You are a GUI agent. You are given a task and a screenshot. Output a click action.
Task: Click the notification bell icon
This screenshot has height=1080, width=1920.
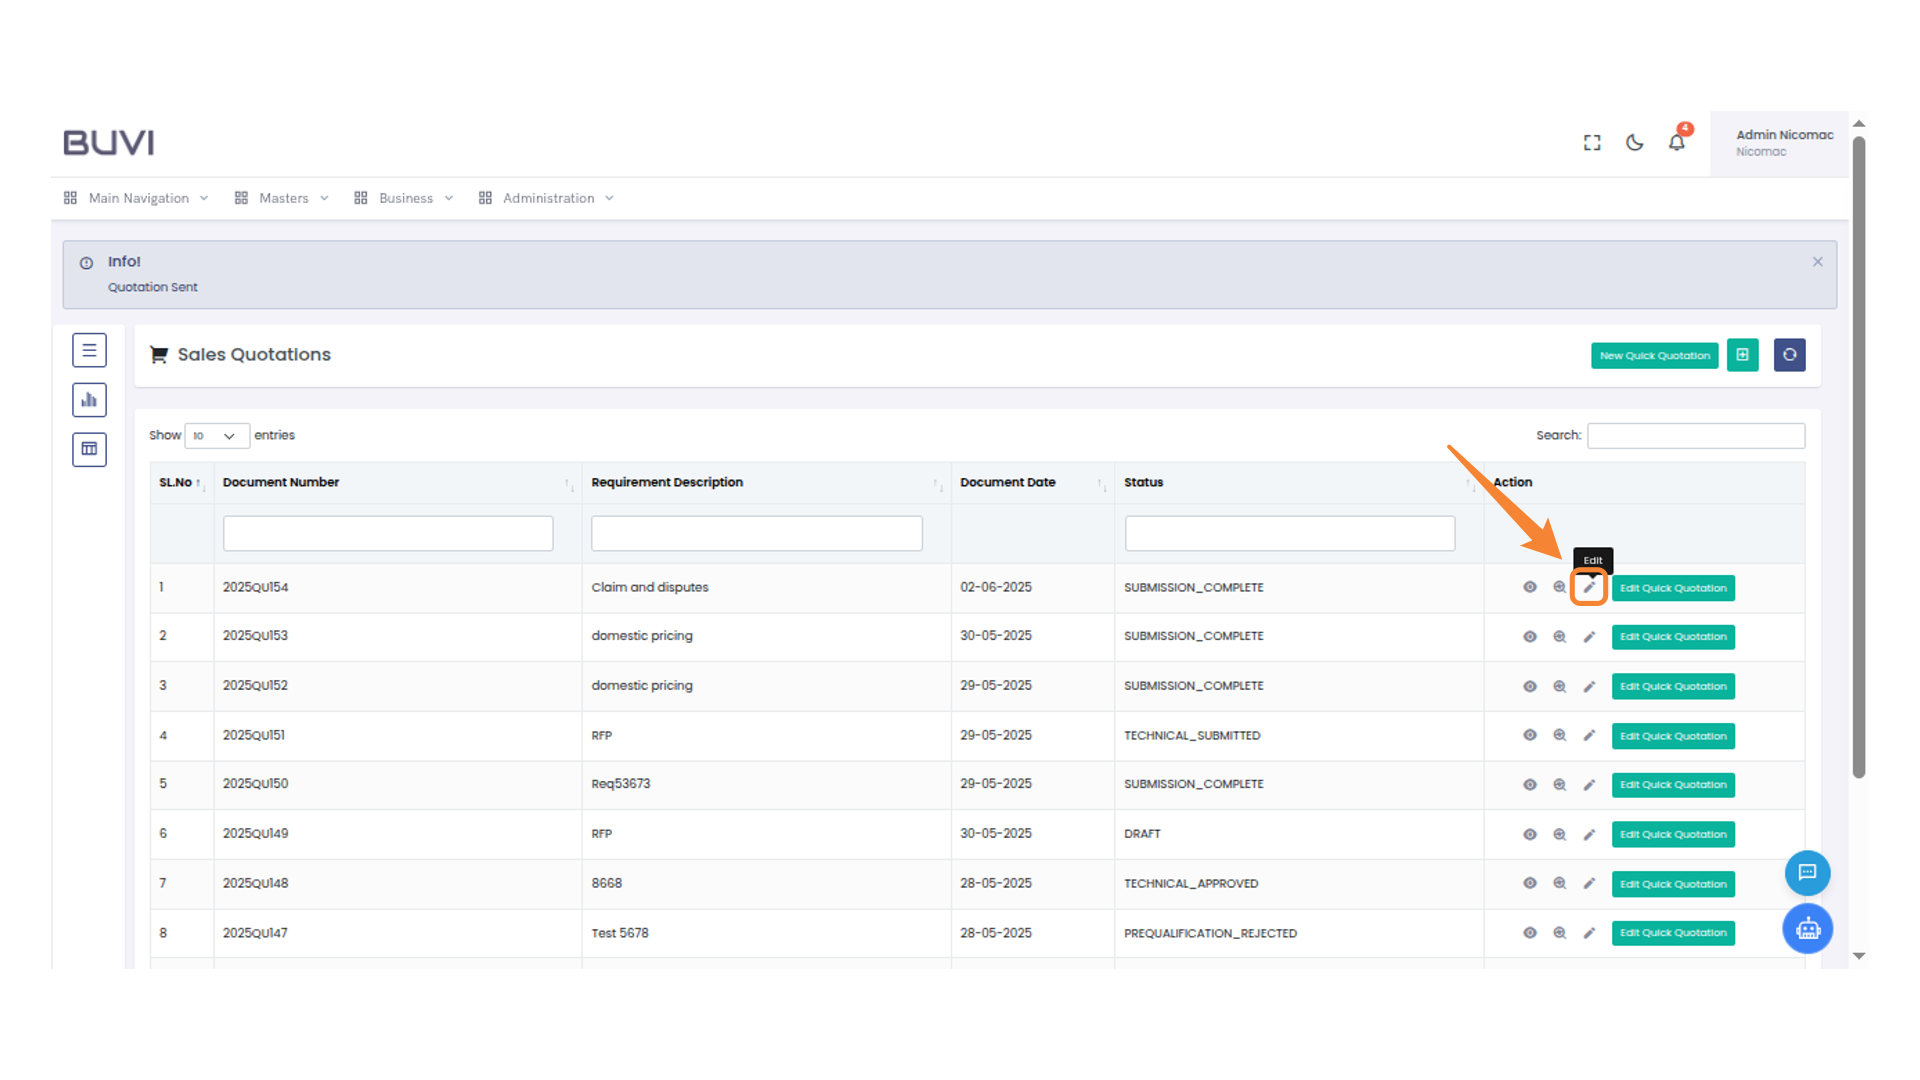click(x=1677, y=143)
